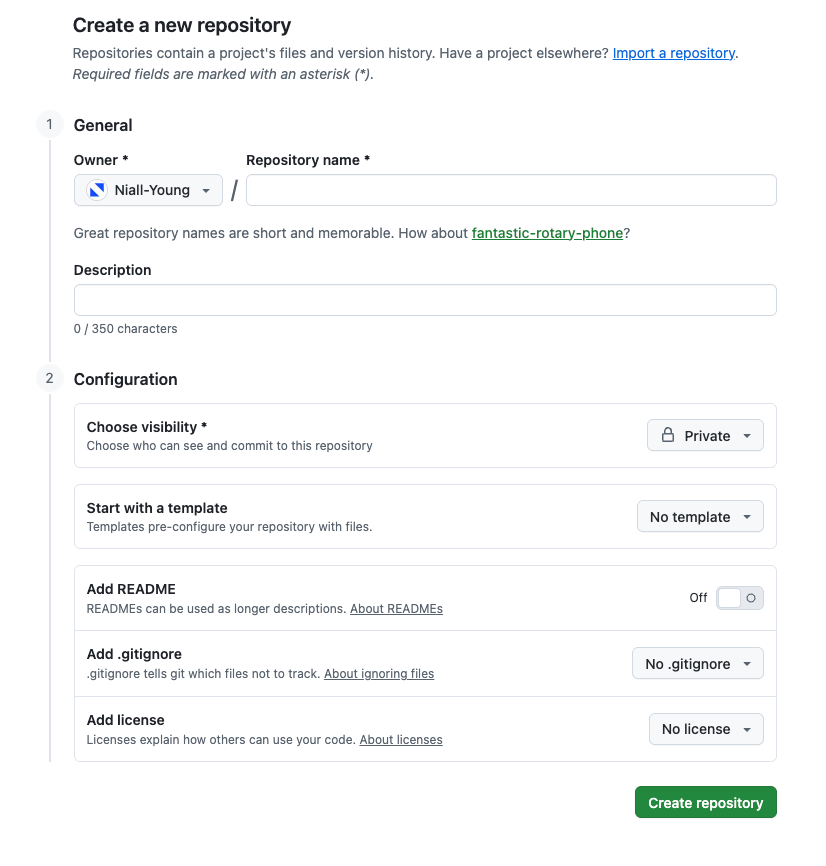Screen dimensions: 826x866
Task: Click the step 2 Configuration circle marker
Action: tap(50, 378)
